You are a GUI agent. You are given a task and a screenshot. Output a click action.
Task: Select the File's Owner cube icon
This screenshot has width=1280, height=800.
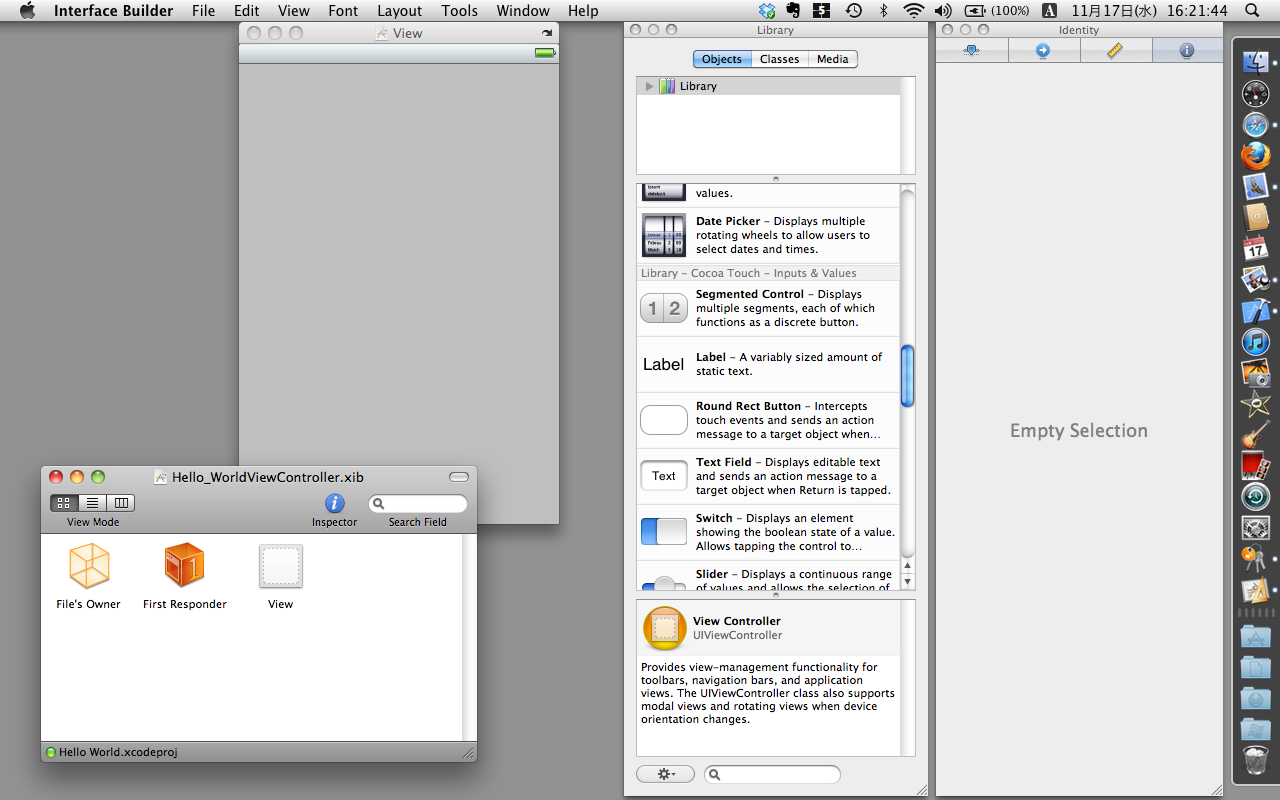[88, 566]
